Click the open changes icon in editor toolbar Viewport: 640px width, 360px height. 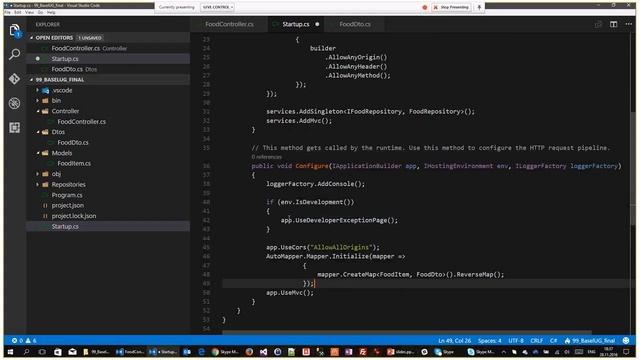click(598, 24)
